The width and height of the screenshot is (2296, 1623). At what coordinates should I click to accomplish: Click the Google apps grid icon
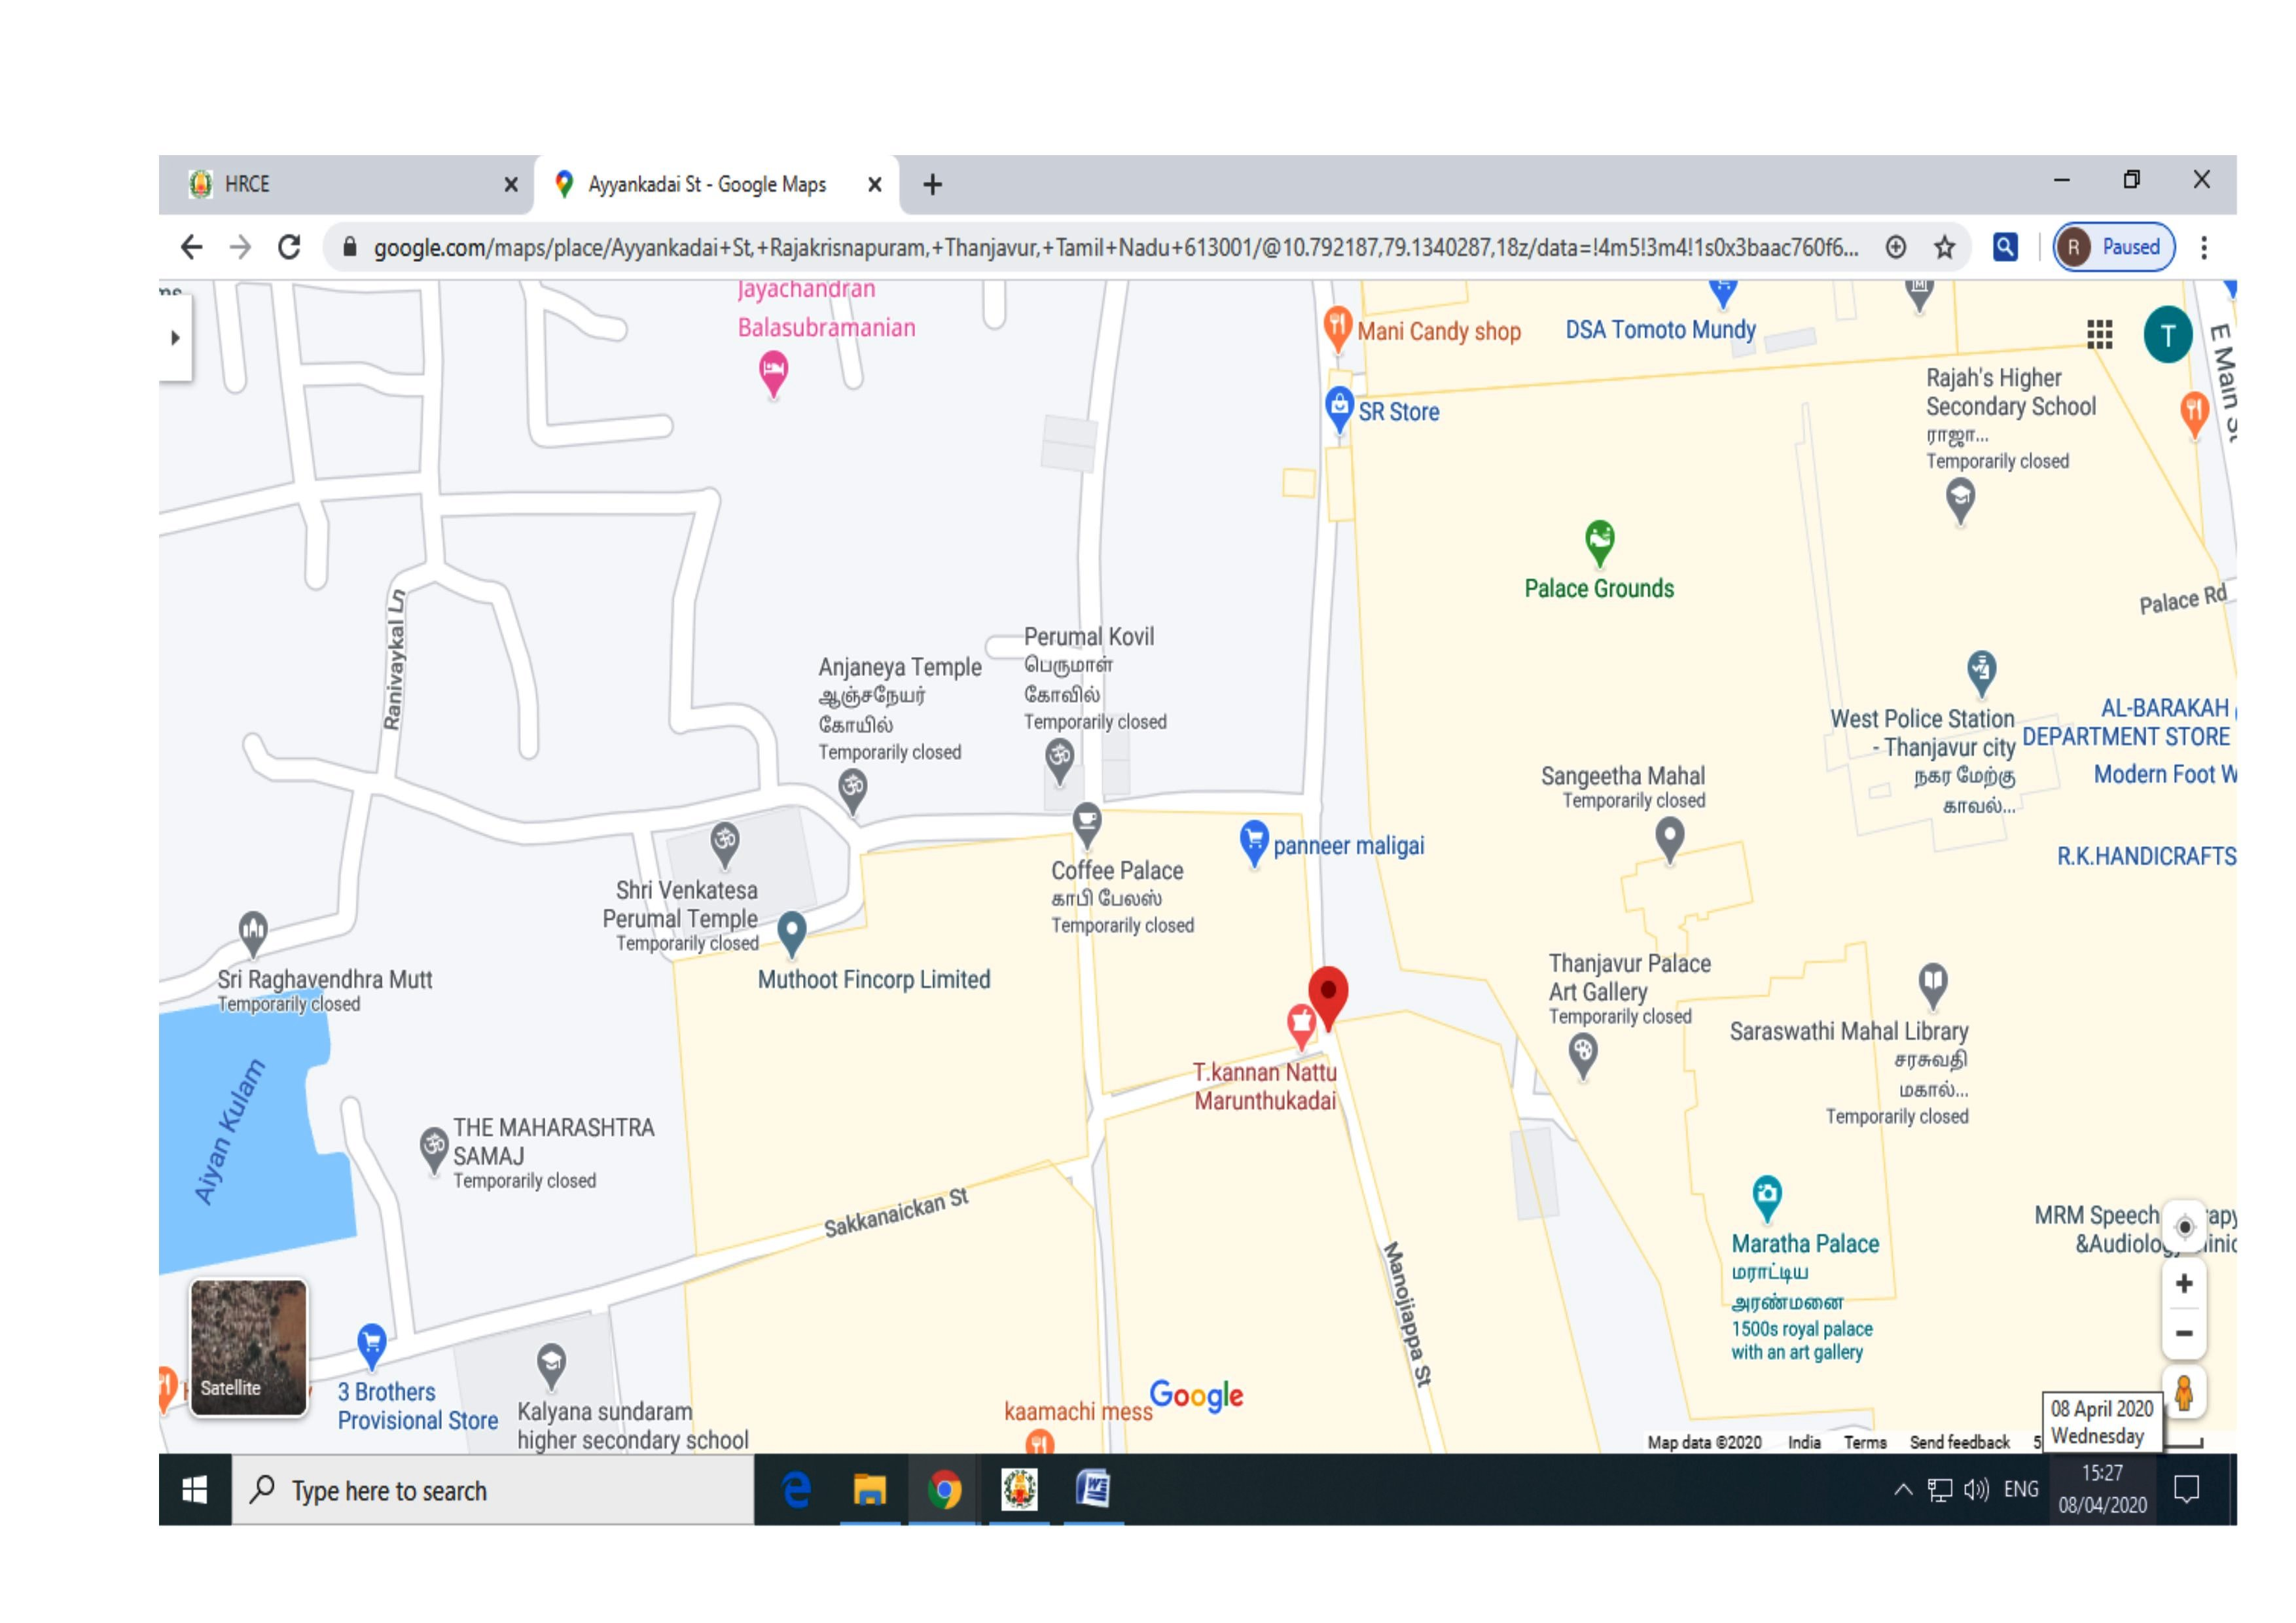coord(2099,334)
